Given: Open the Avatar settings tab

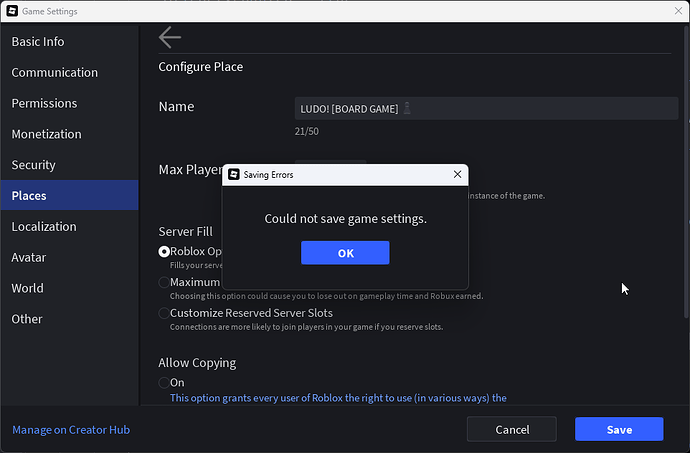Looking at the screenshot, I should [70, 257].
